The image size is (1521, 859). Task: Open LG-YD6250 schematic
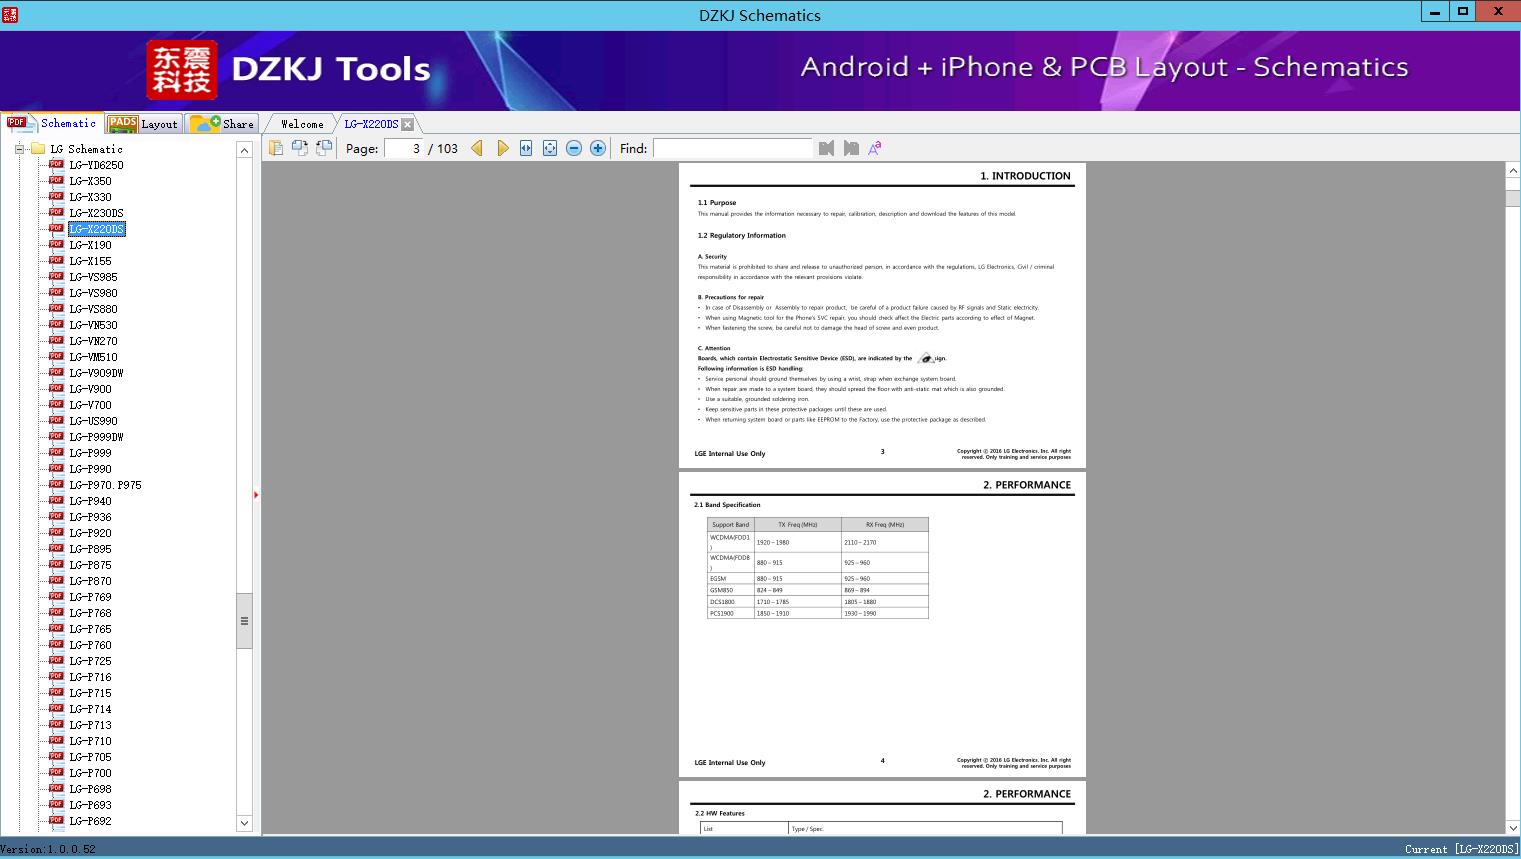96,165
